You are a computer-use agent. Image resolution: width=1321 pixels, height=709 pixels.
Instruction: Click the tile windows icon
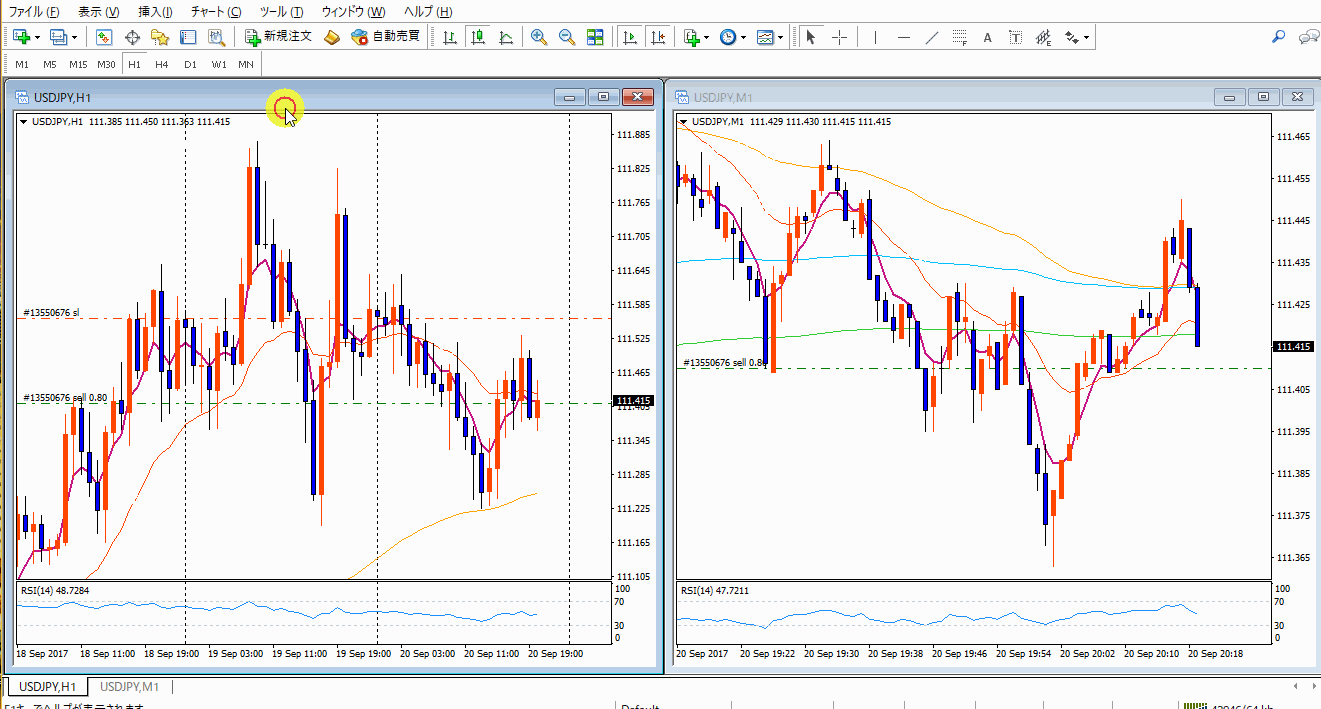coord(595,37)
